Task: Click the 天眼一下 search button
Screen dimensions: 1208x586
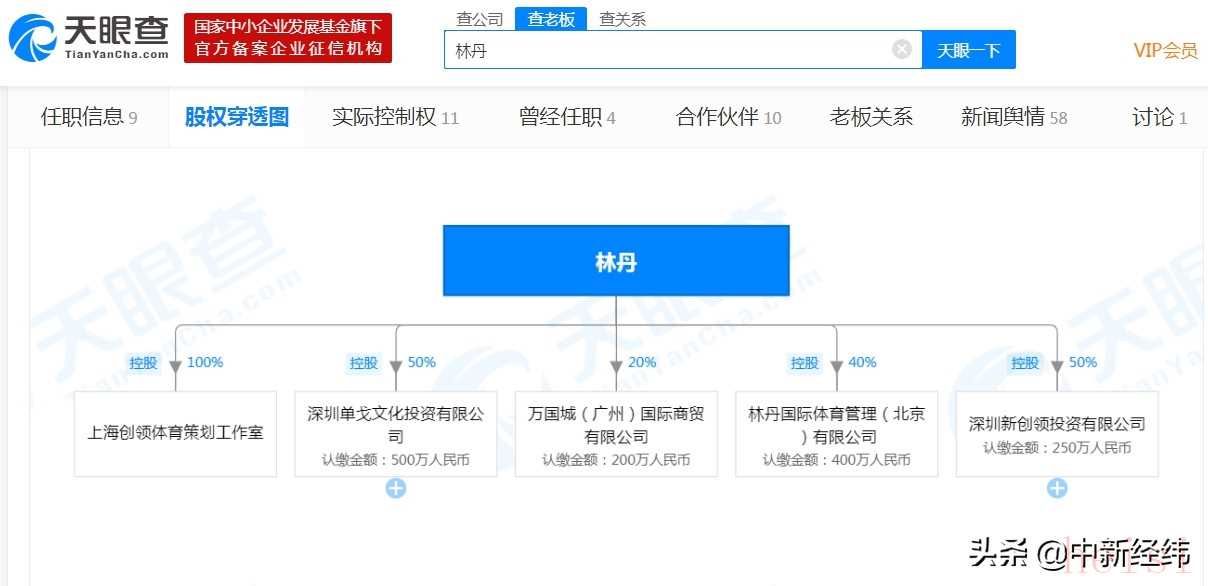Action: tap(968, 49)
